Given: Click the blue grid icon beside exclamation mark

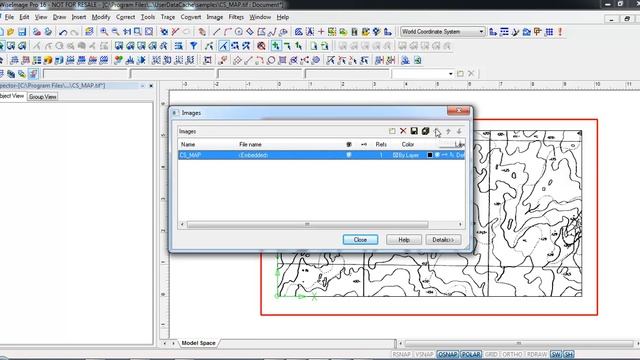Looking at the screenshot, I should 549,32.
